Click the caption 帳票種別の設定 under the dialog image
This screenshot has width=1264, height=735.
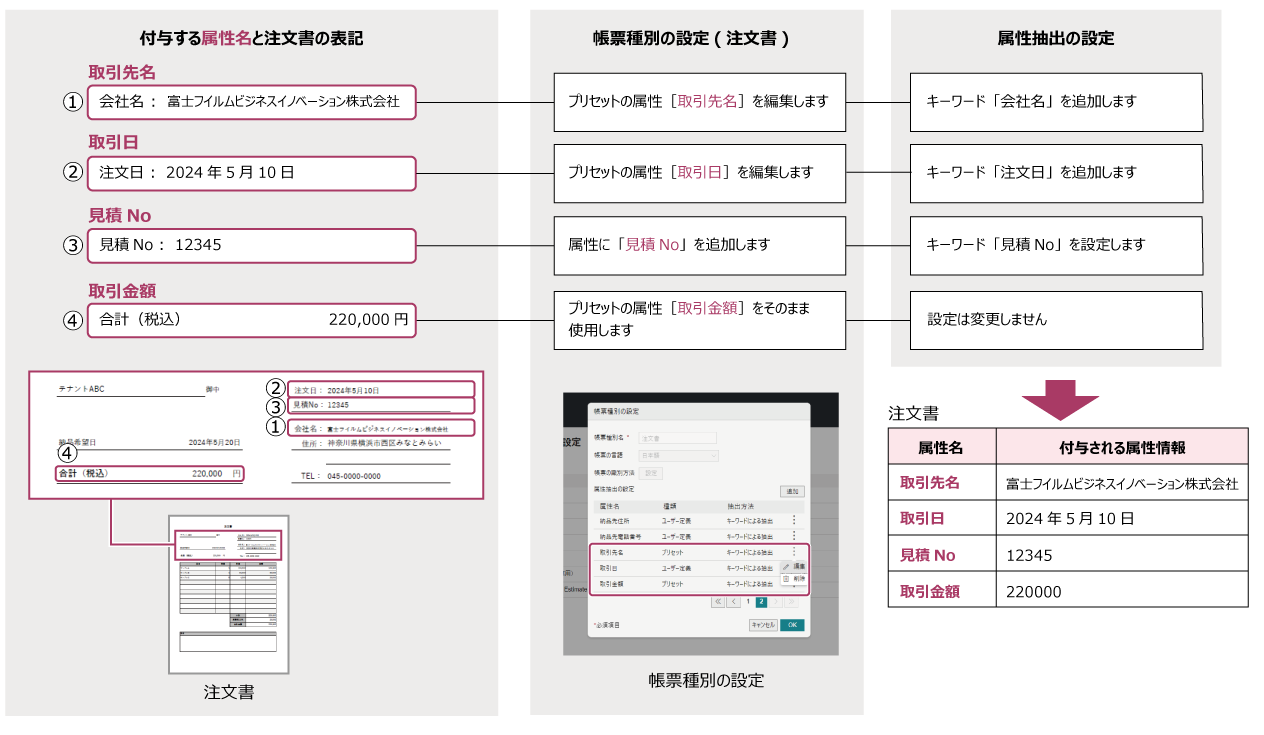pyautogui.click(x=706, y=681)
